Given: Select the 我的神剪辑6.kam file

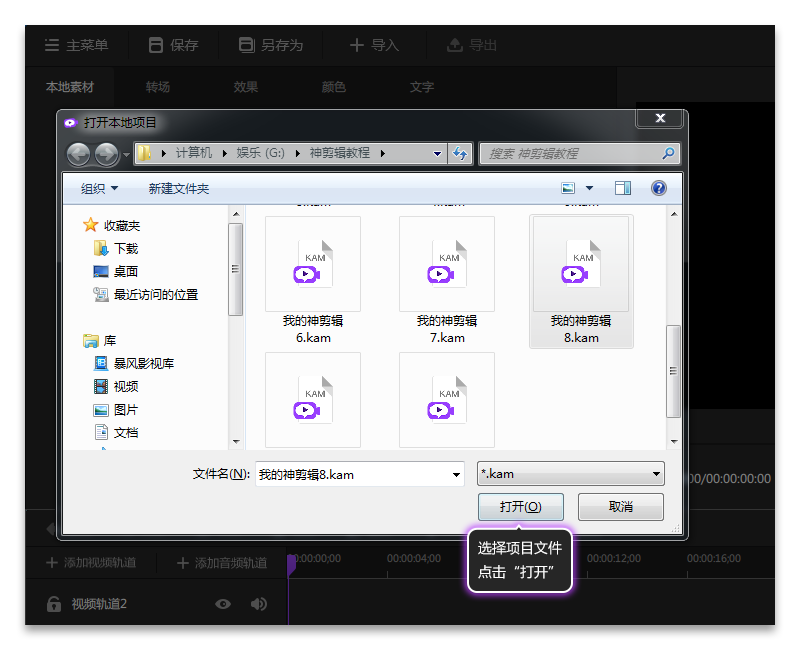Looking at the screenshot, I should click(x=313, y=281).
